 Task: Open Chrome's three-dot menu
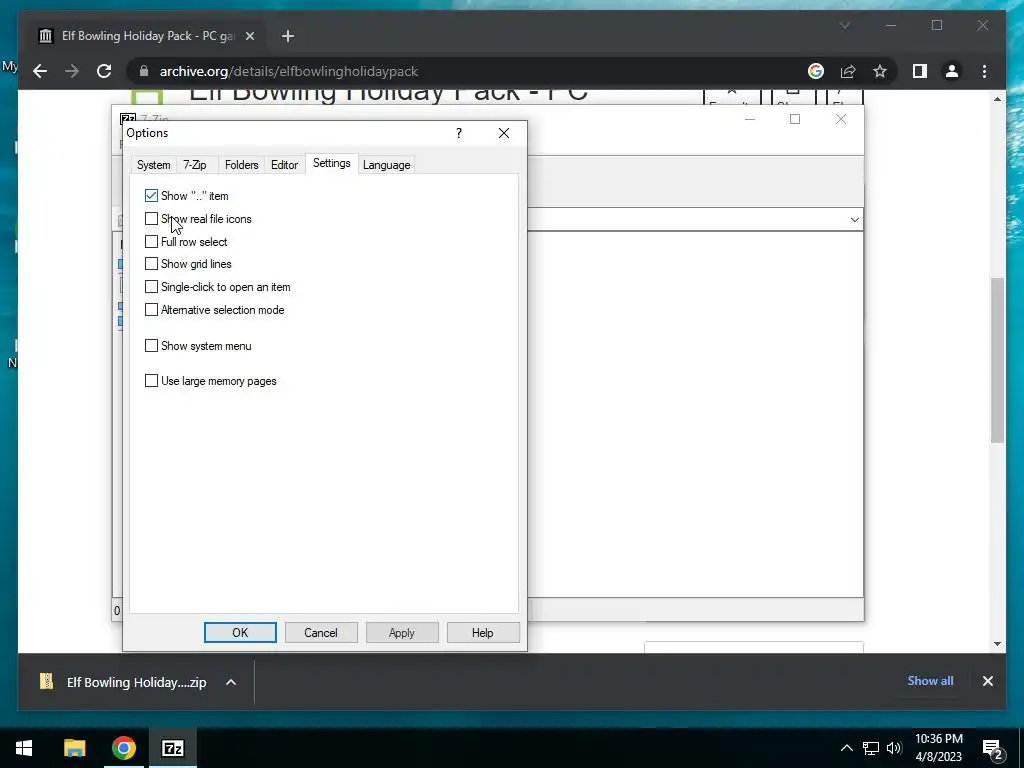pyautogui.click(x=984, y=71)
